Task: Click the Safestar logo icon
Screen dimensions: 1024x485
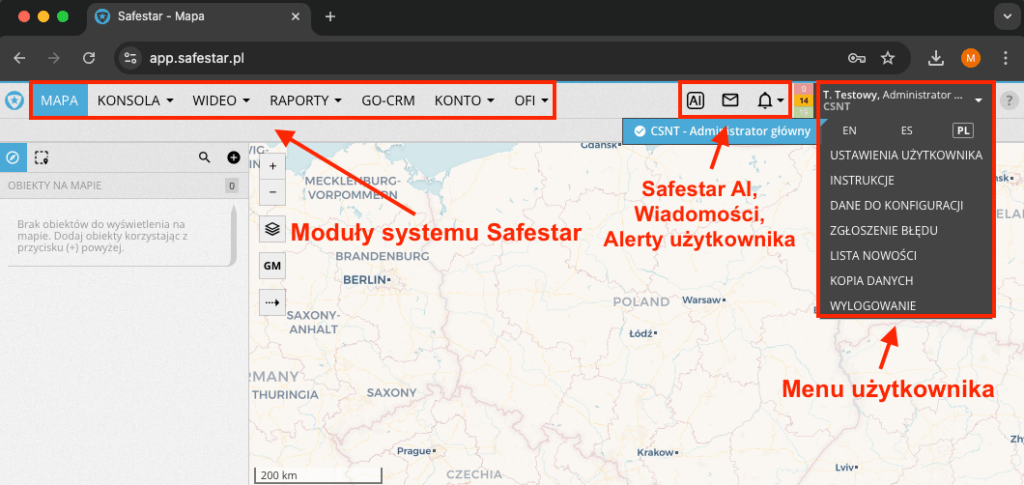Action: click(13, 101)
